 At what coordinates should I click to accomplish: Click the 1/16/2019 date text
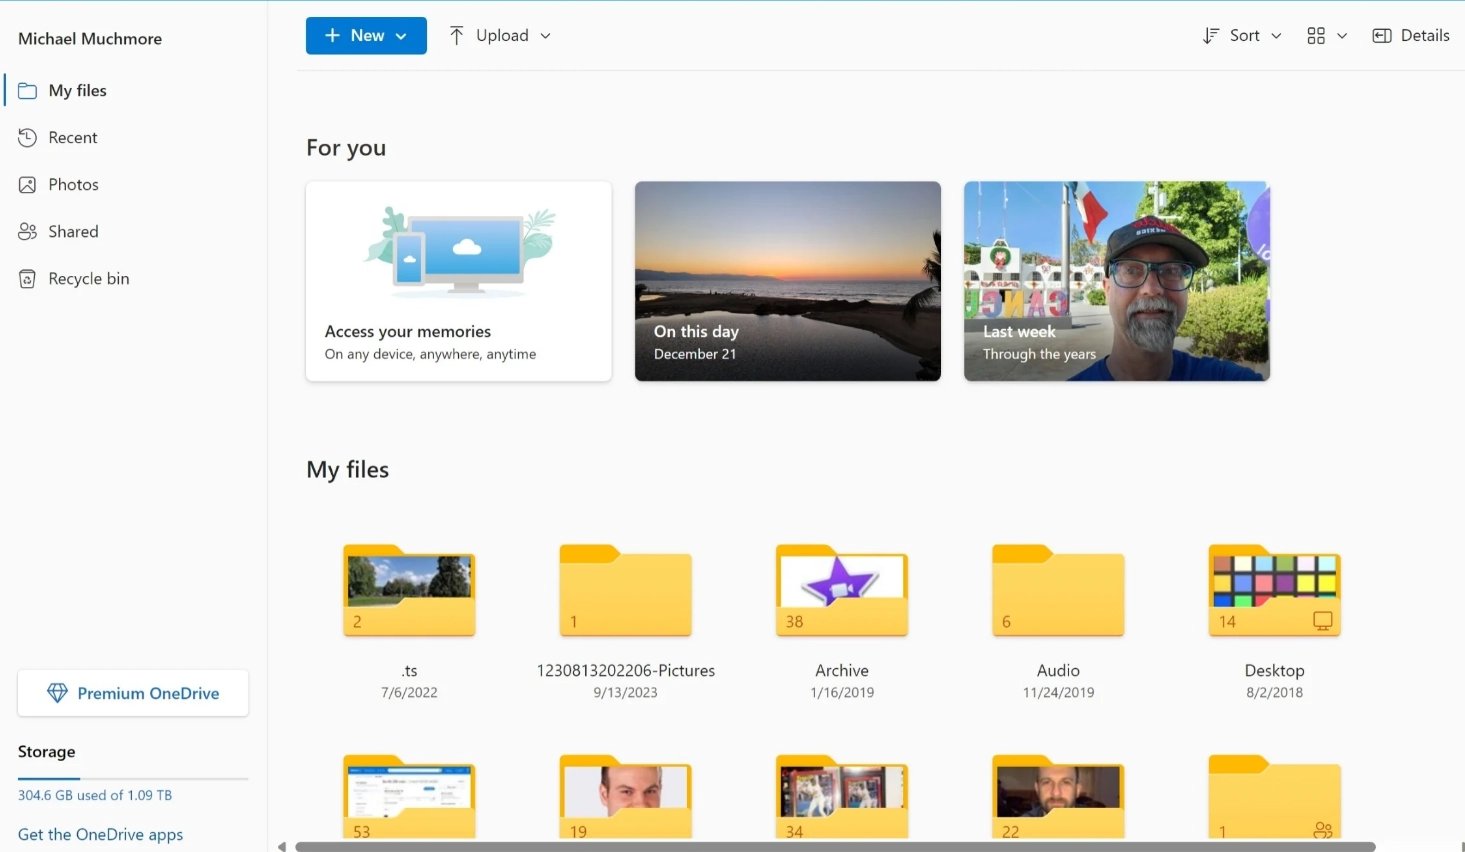coord(842,692)
